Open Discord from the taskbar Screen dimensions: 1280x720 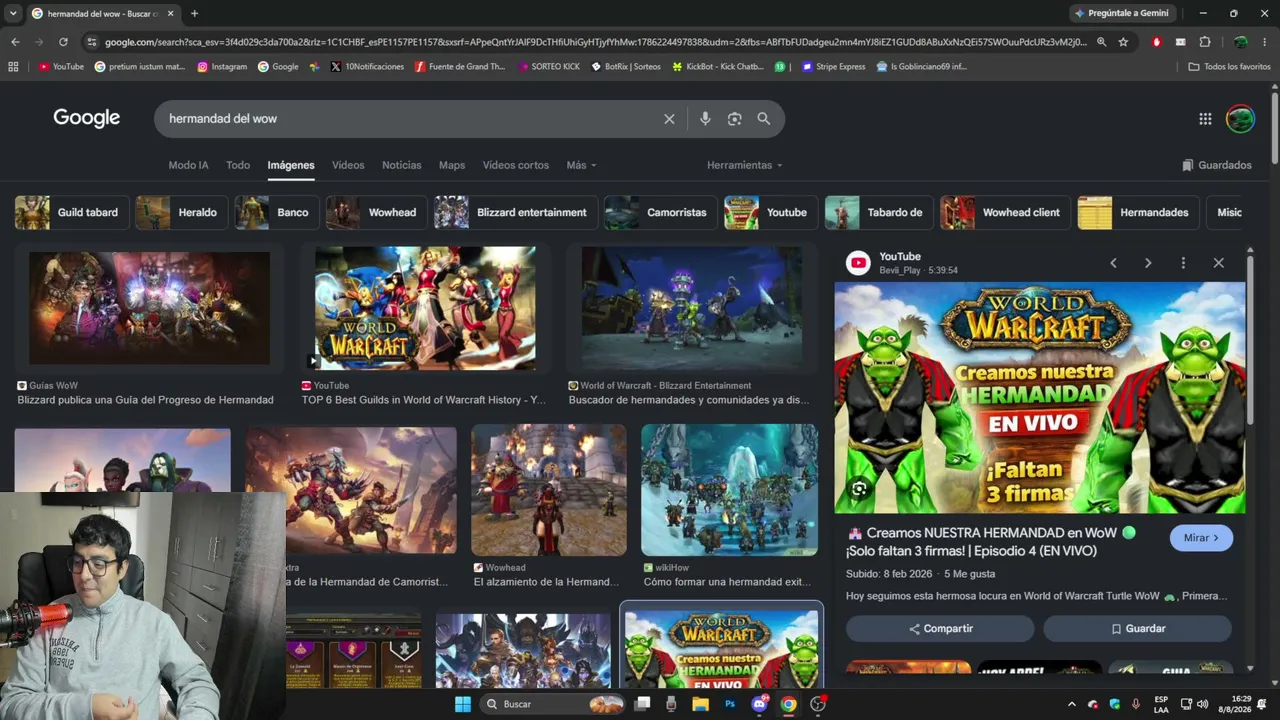[759, 704]
